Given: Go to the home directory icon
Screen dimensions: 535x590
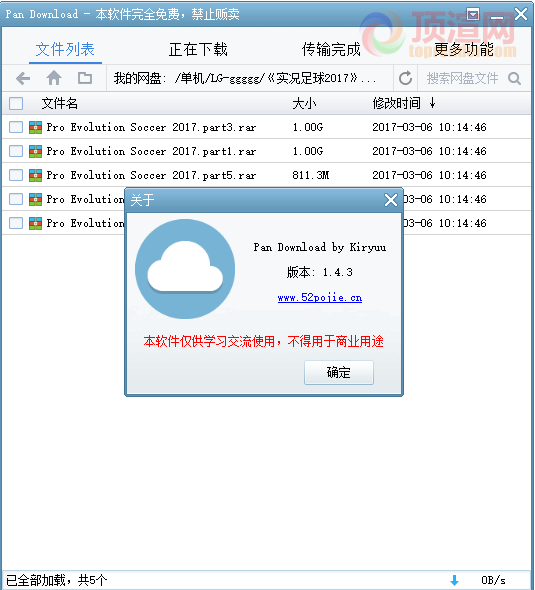Looking at the screenshot, I should [x=54, y=78].
